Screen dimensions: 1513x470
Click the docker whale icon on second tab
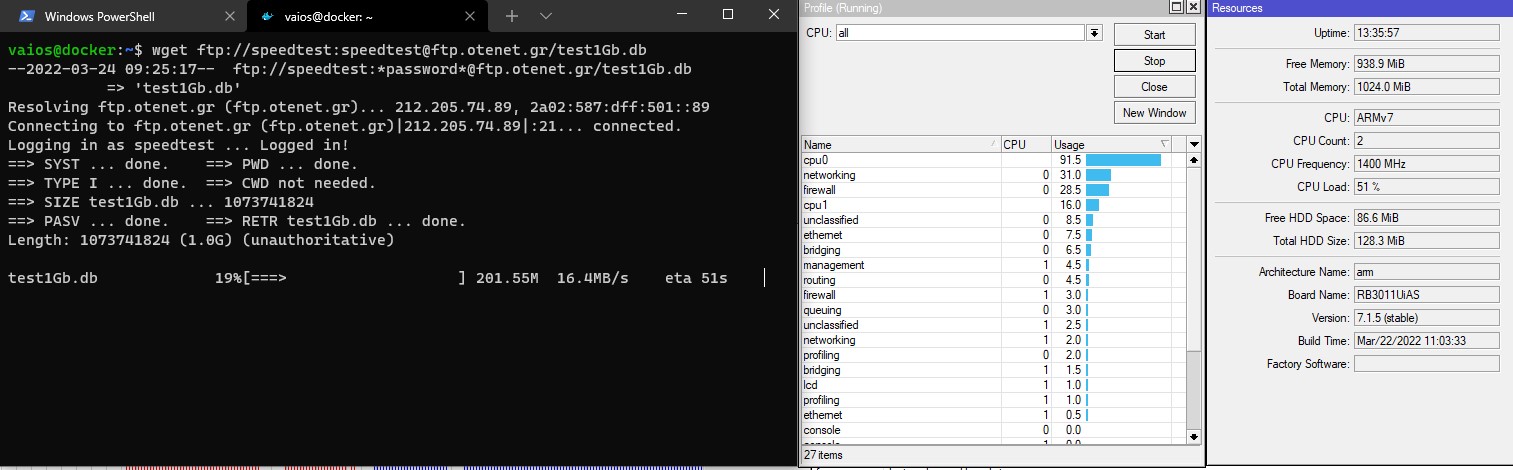tap(268, 16)
